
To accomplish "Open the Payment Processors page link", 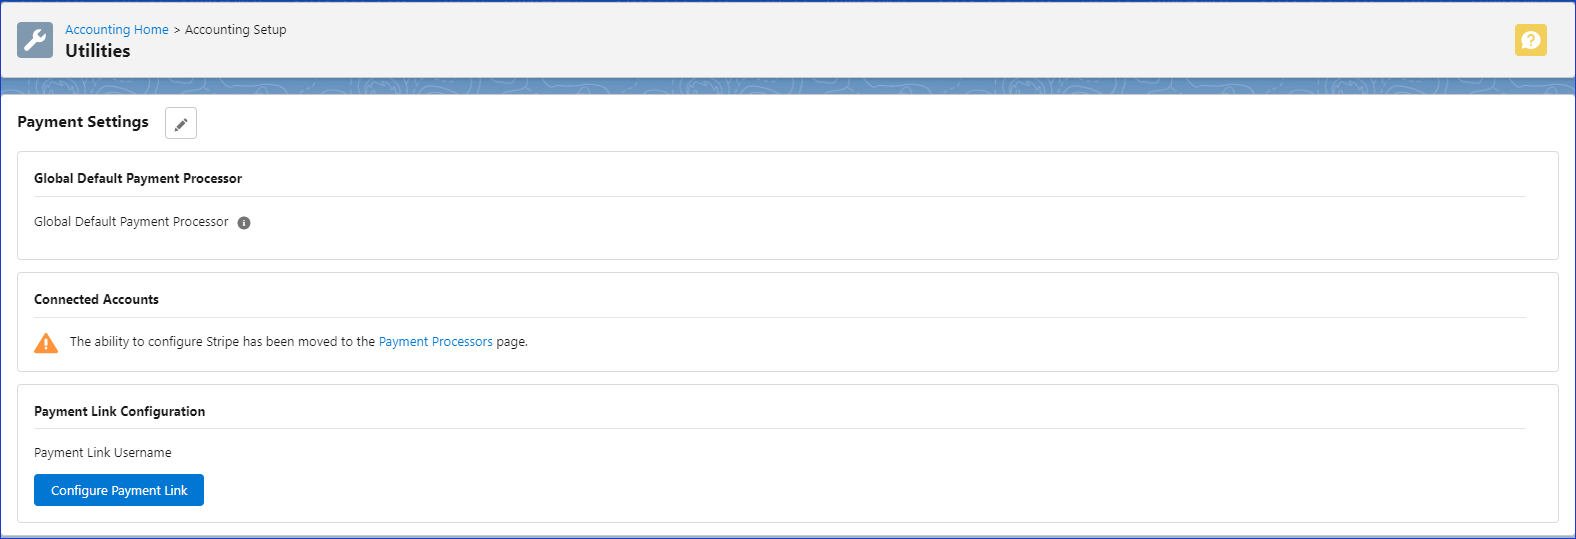I will coord(435,342).
